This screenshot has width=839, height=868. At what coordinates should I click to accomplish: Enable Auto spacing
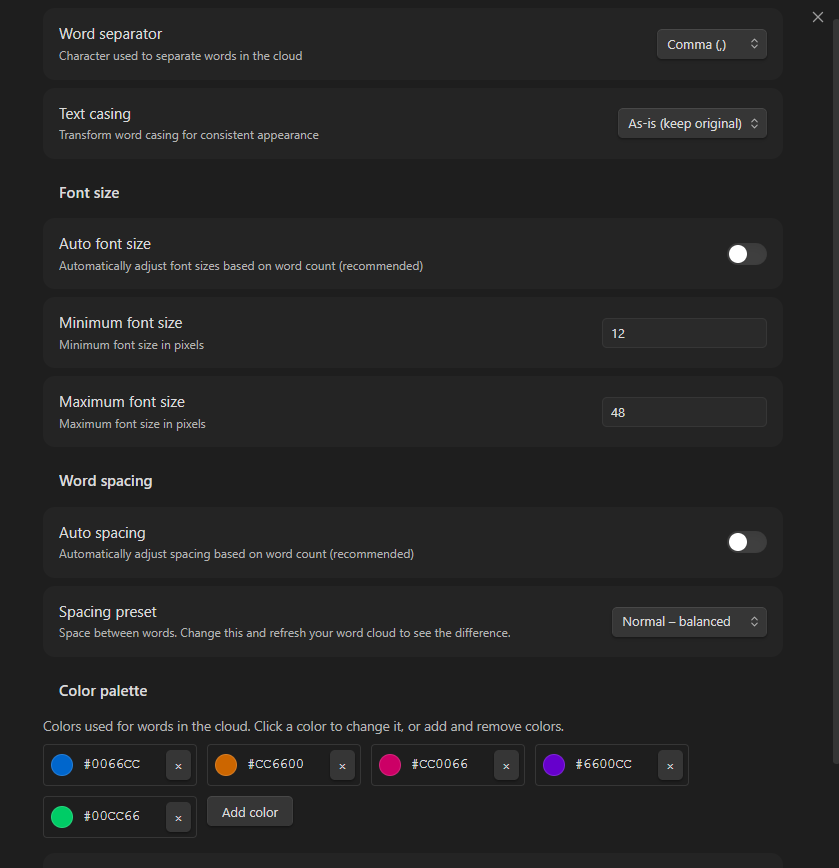coord(746,542)
